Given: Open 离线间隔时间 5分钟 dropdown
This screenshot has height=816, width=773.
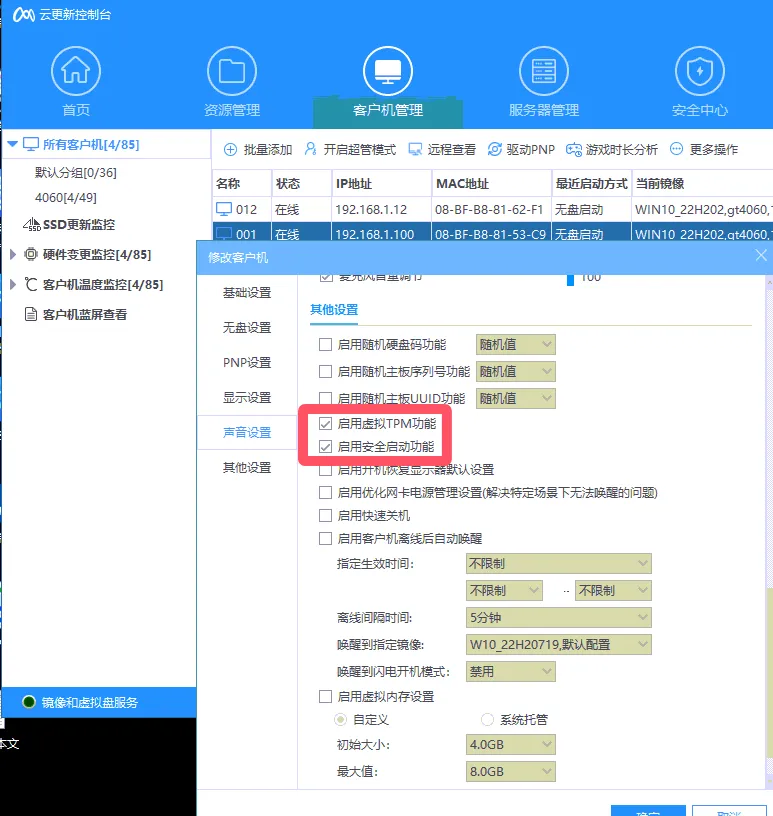Looking at the screenshot, I should pyautogui.click(x=559, y=618).
